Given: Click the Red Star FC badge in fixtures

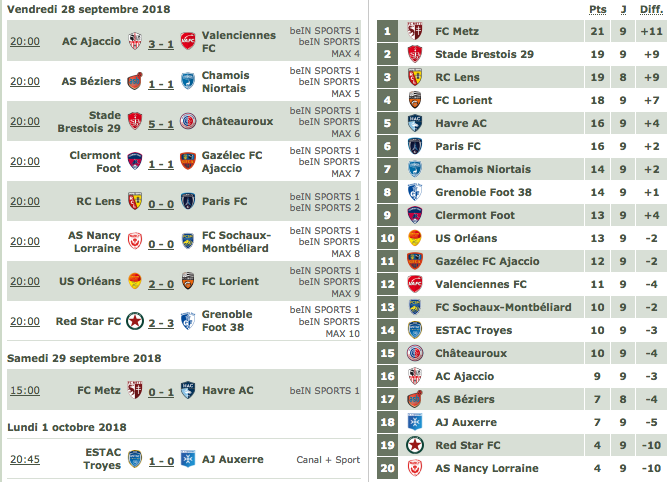Looking at the screenshot, I should click(135, 321).
